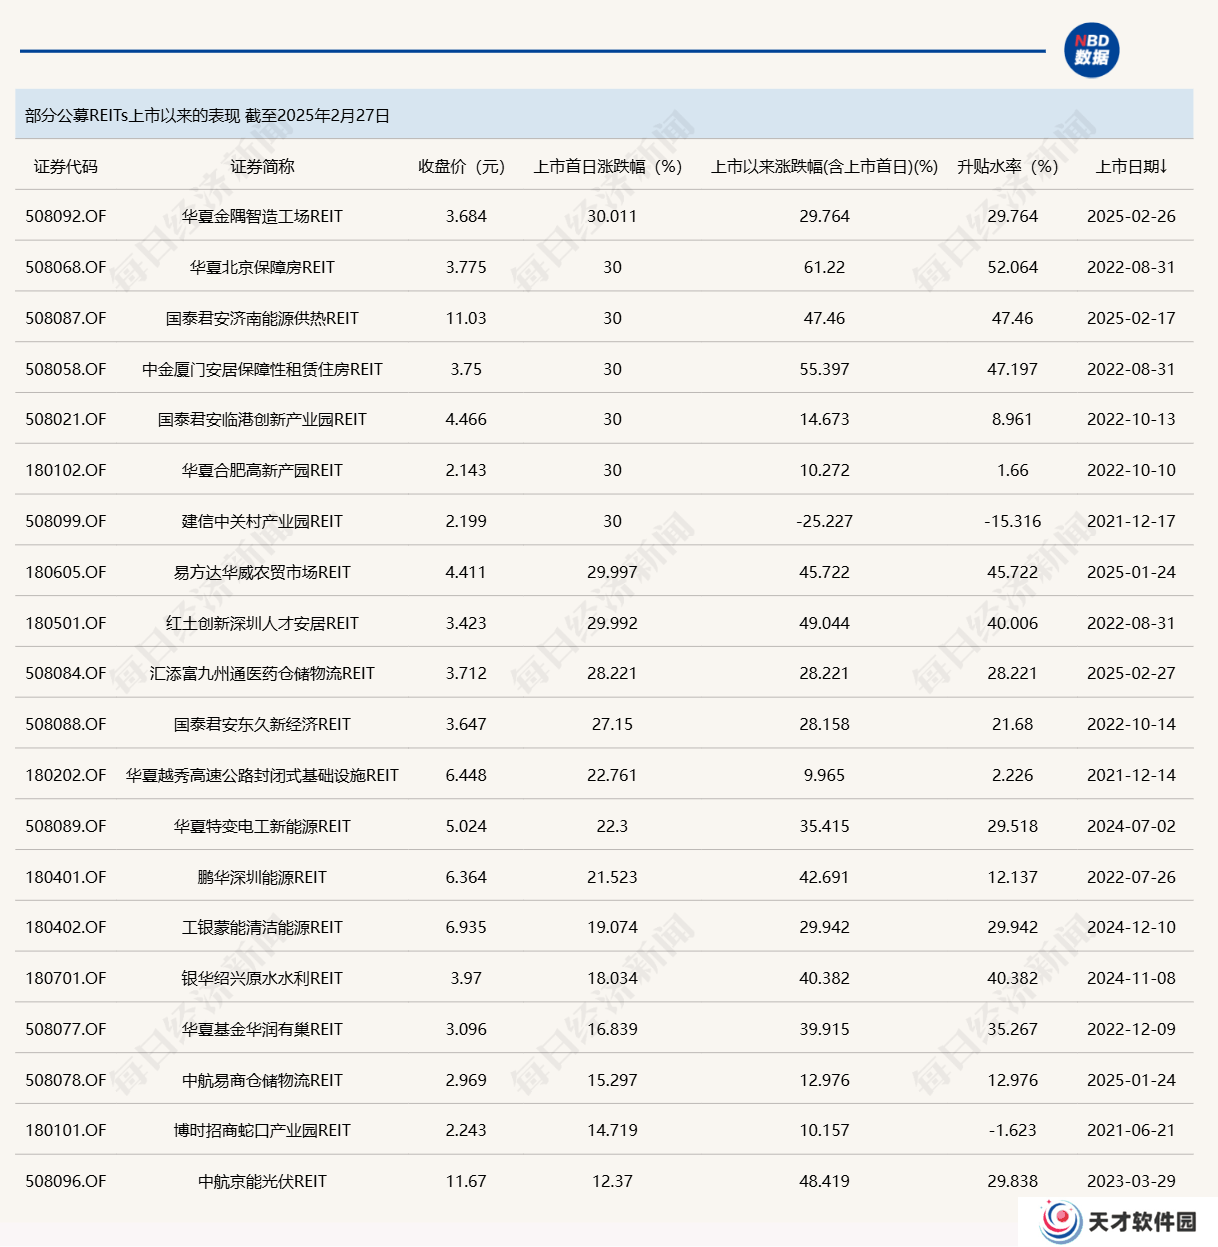Click the name 中航京能光伏REIT
Viewport: 1218px width, 1247px height.
tap(262, 1182)
